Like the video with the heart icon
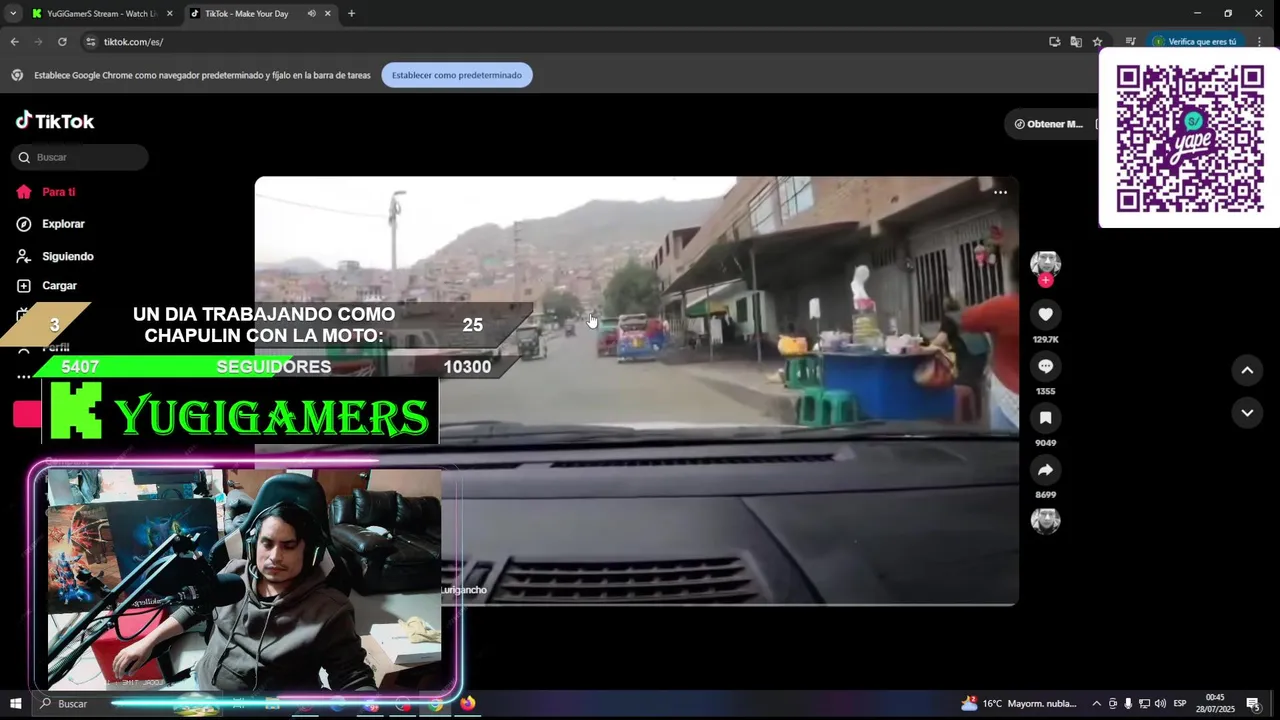The image size is (1280, 720). 1045,314
